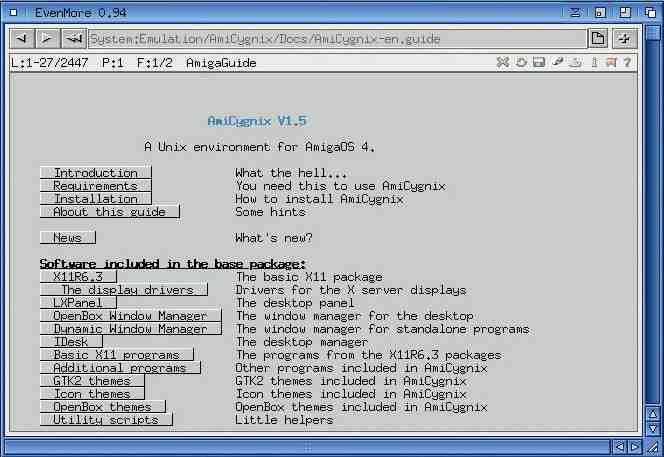Viewport: 664px width, 457px height.
Task: Click 'How to install AmiCygnix' text
Action: tap(319, 199)
